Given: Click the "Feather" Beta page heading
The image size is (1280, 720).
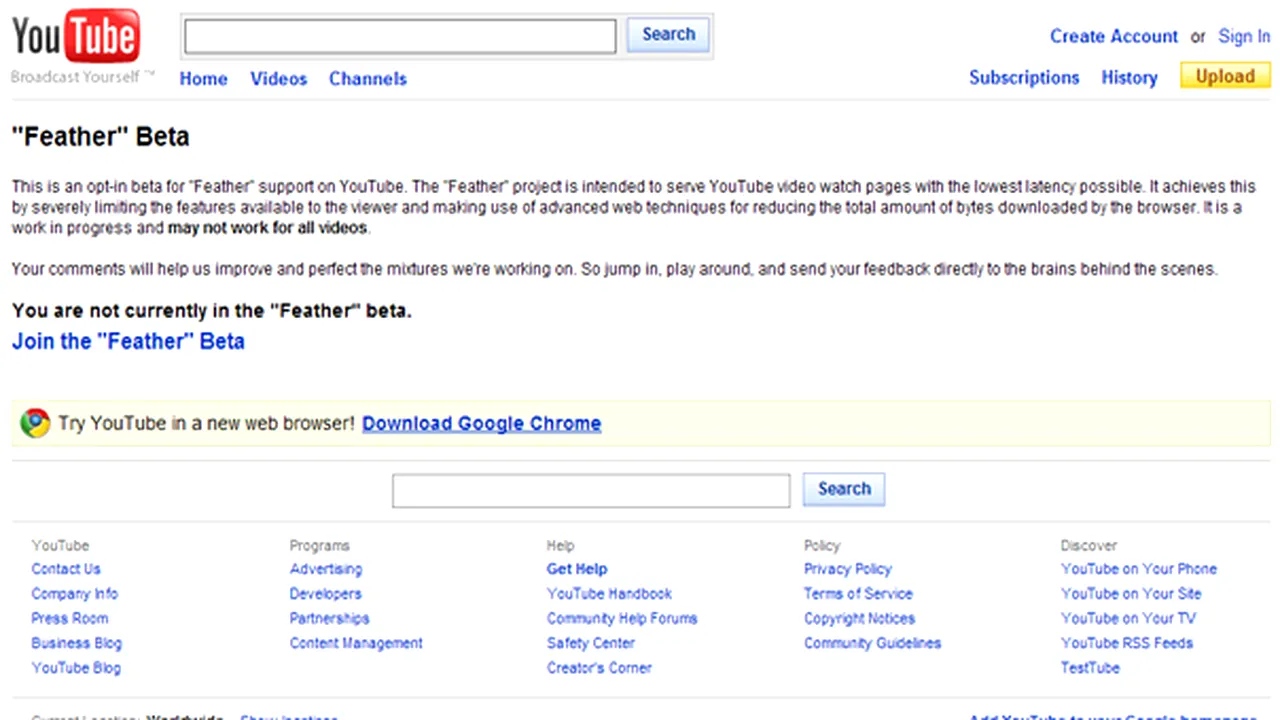Looking at the screenshot, I should coord(100,137).
